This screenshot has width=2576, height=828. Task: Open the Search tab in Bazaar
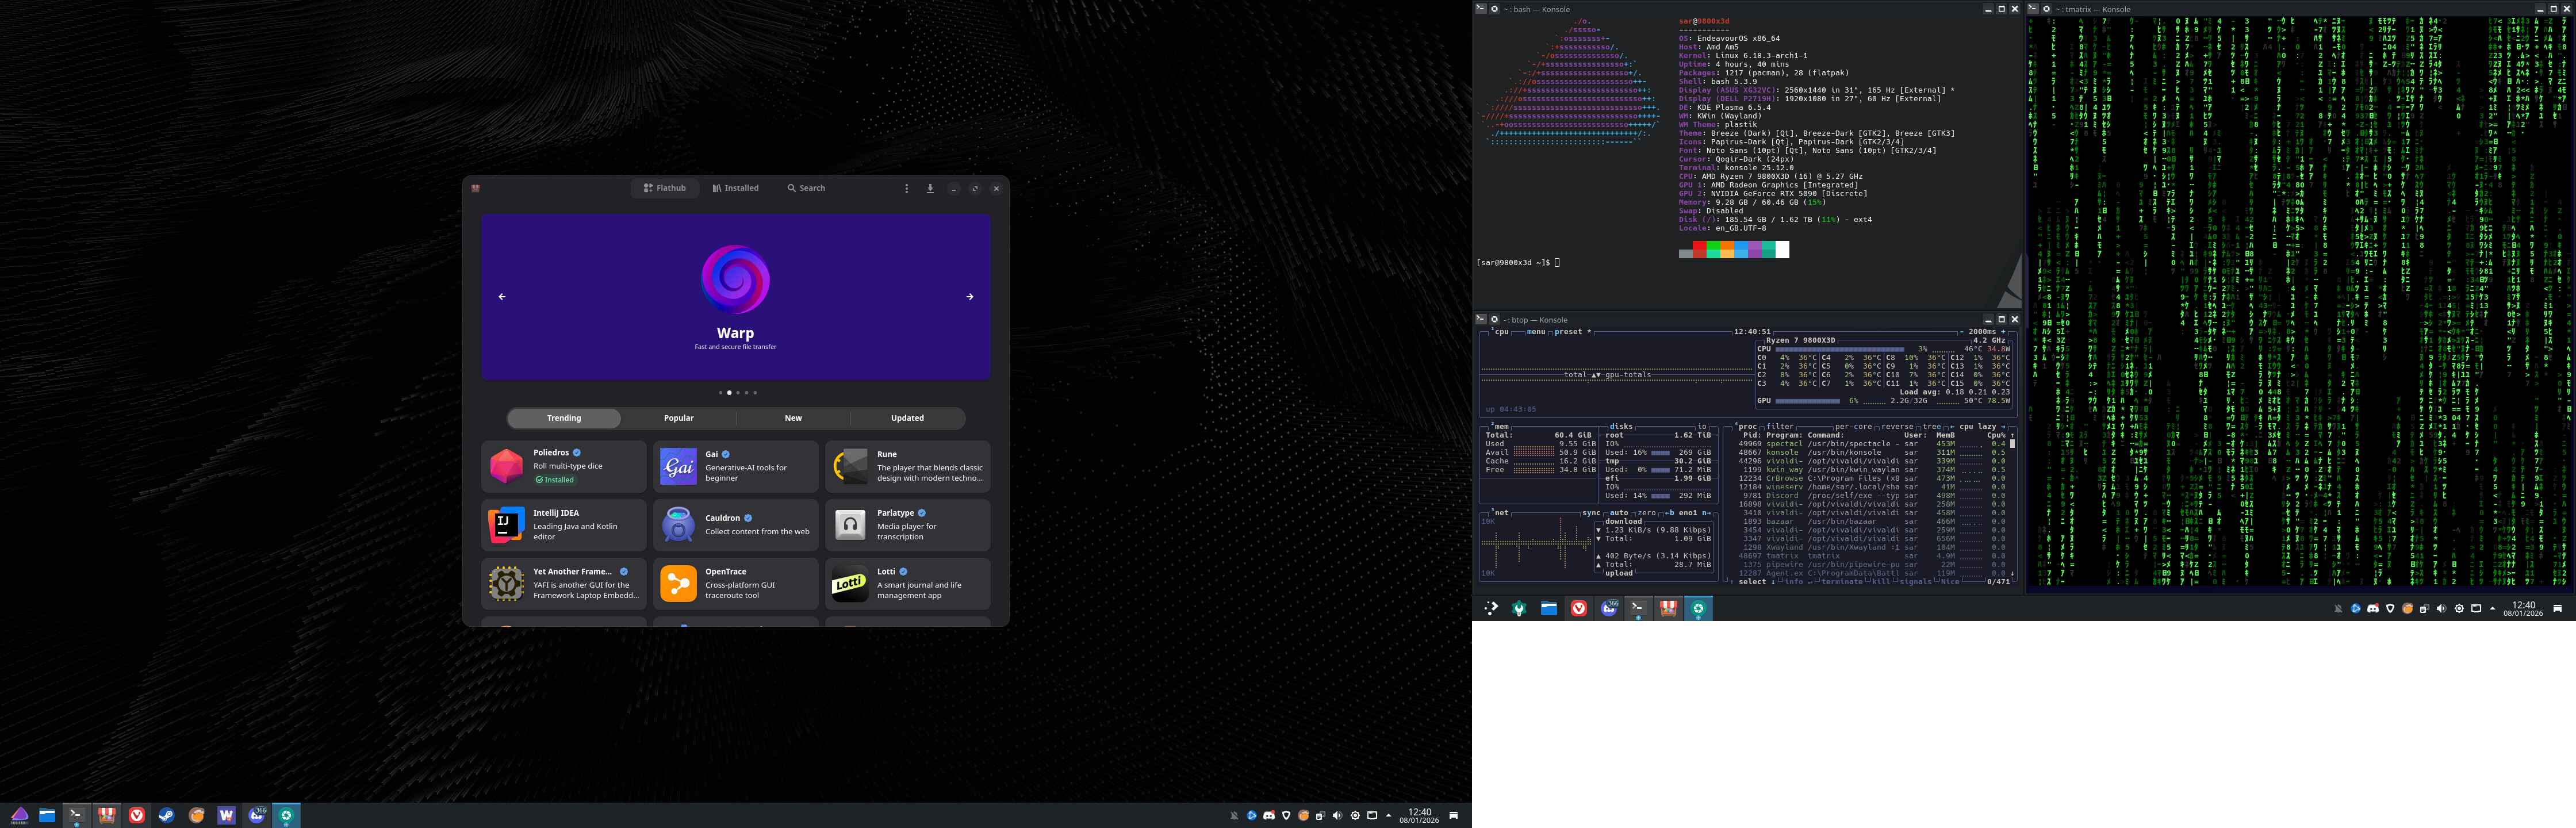tap(806, 188)
